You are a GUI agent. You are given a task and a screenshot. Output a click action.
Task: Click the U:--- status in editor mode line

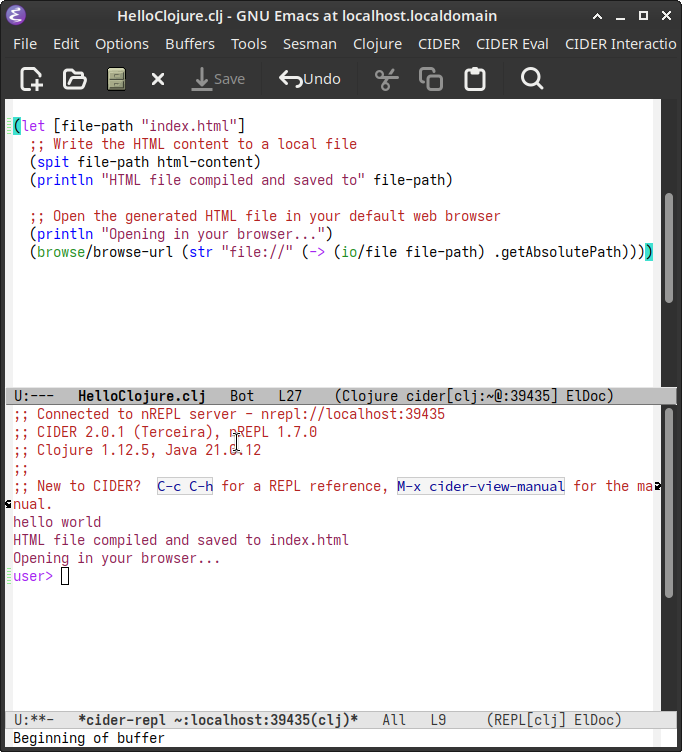(34, 396)
